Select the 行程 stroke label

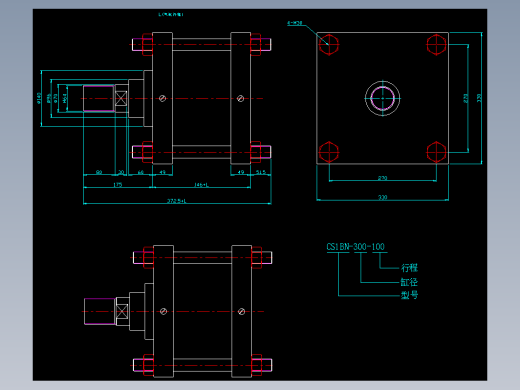tap(409, 268)
